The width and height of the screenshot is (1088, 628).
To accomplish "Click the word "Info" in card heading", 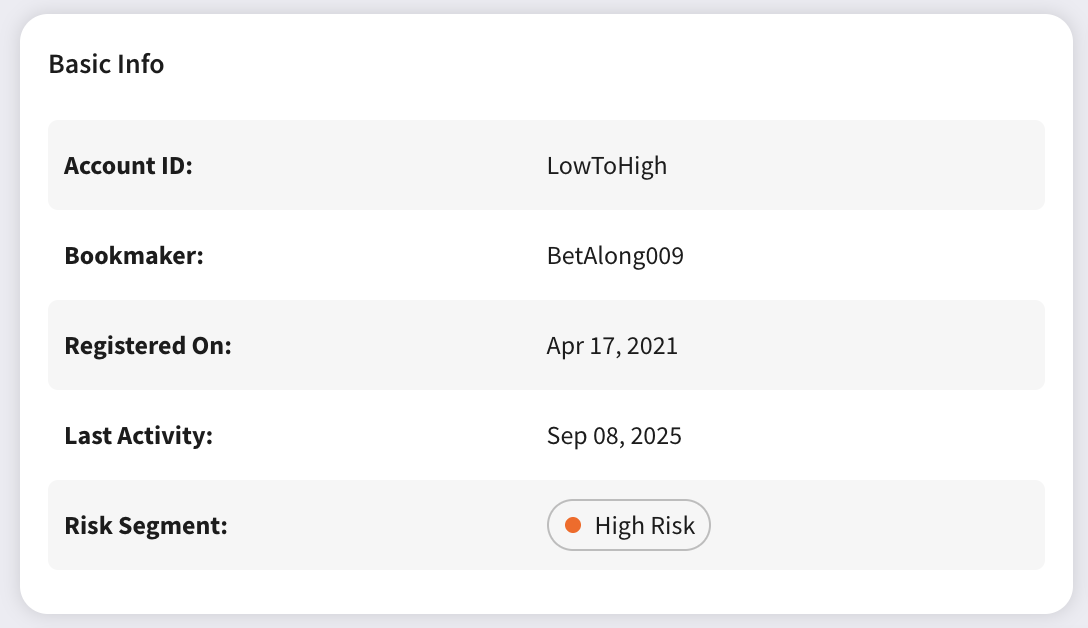I will (x=141, y=64).
